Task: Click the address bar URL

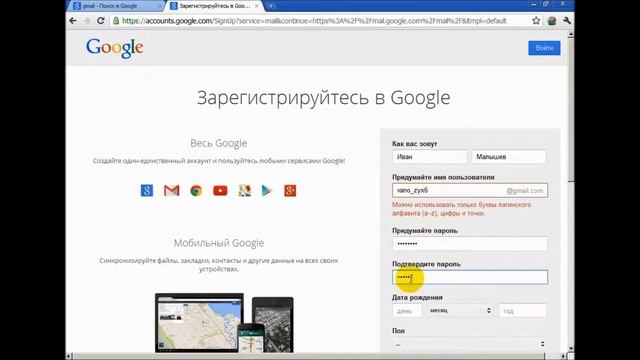Action: click(314, 21)
